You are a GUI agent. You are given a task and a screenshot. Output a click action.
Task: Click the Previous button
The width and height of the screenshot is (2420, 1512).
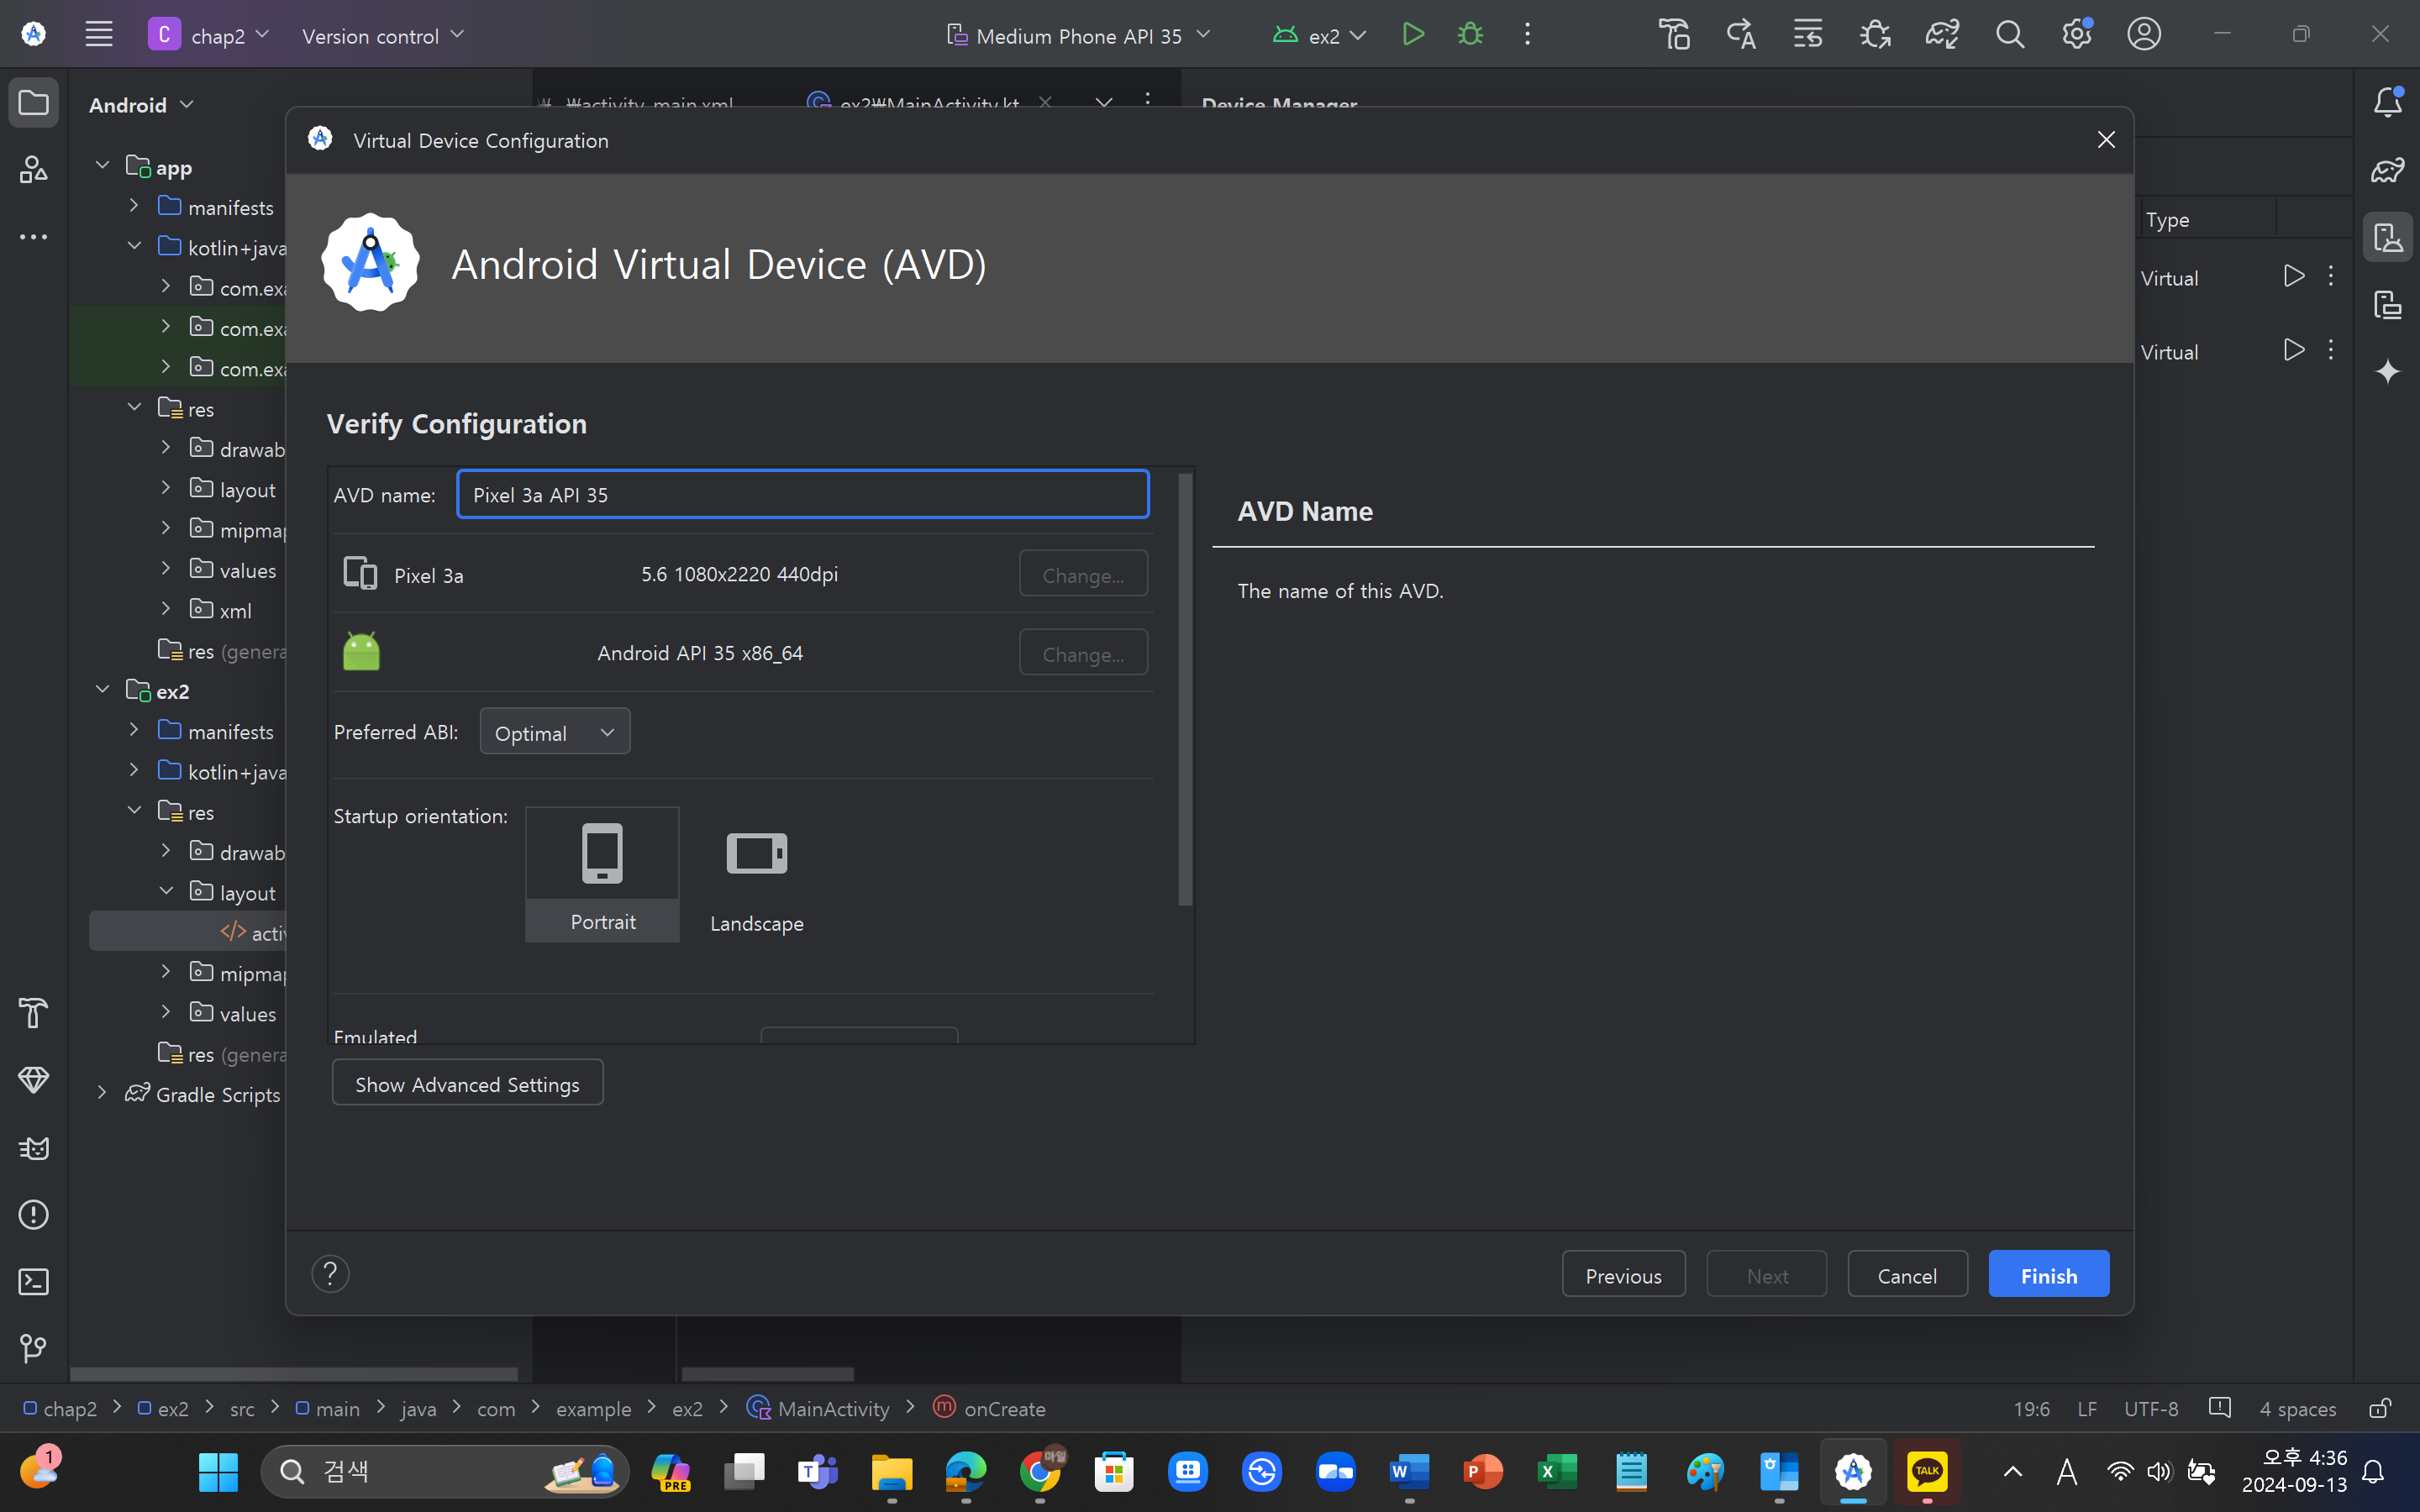click(1623, 1274)
